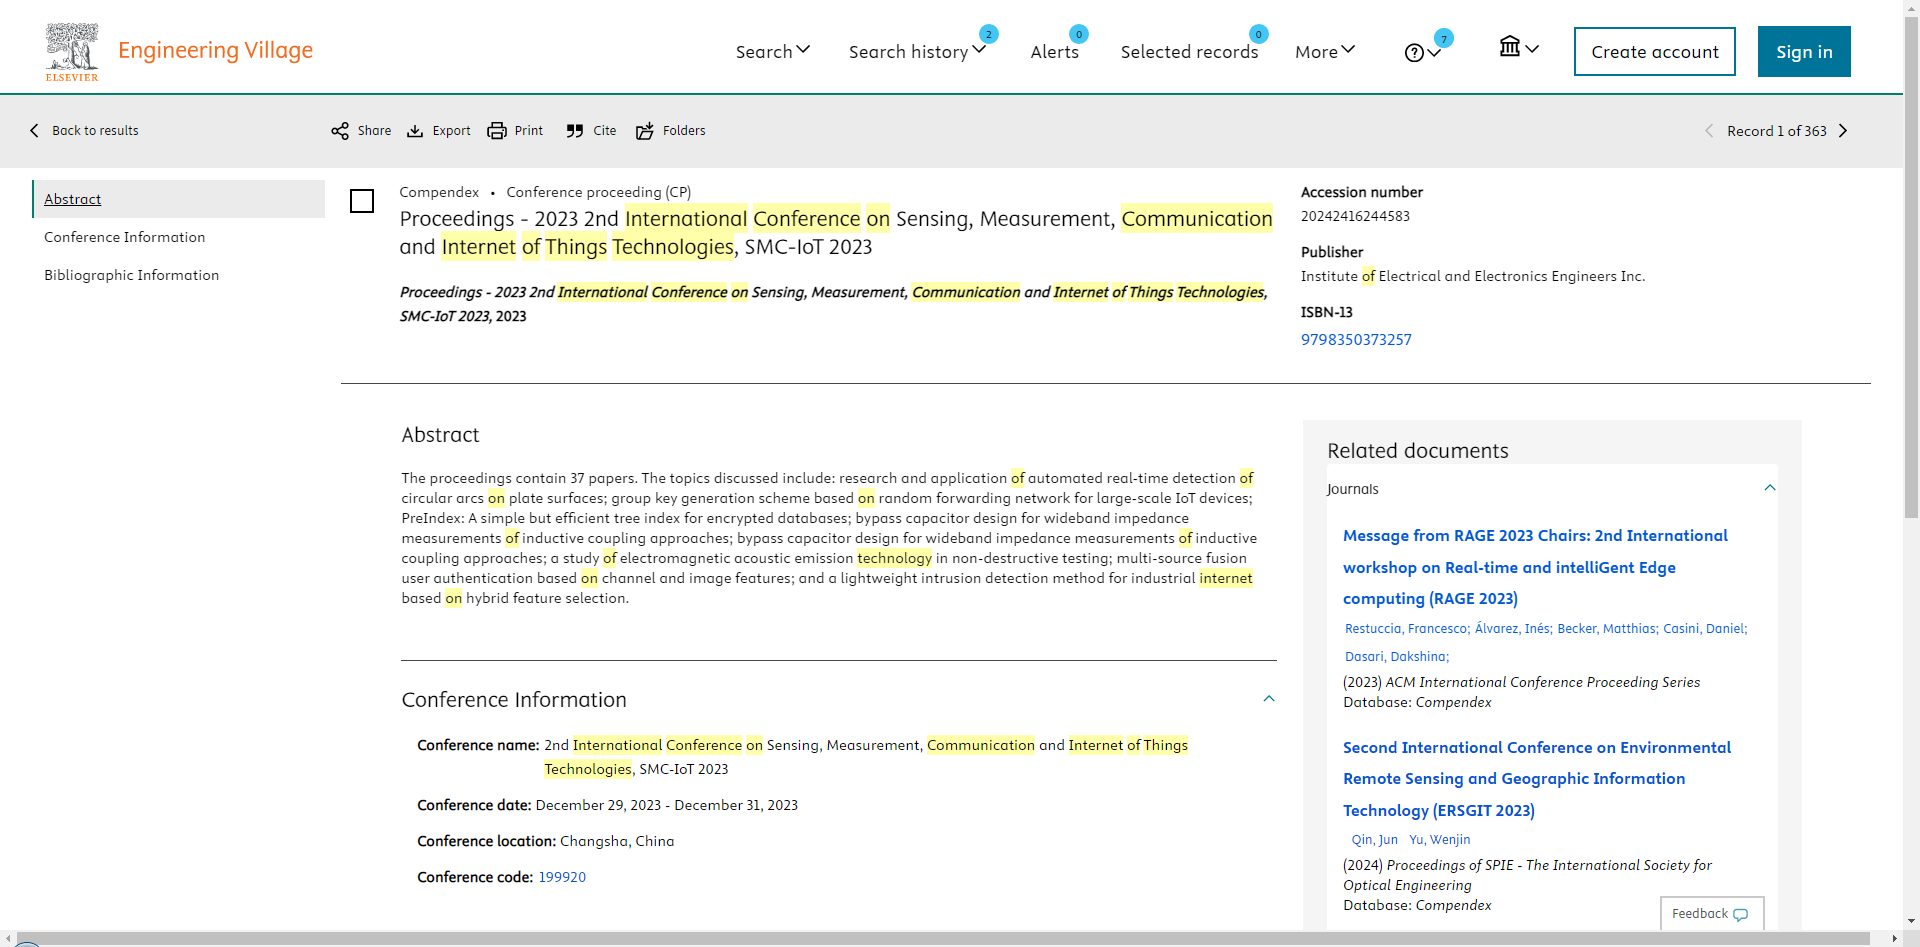The height and width of the screenshot is (947, 1920).
Task: Click conference location Changsha, China
Action: coord(617,841)
